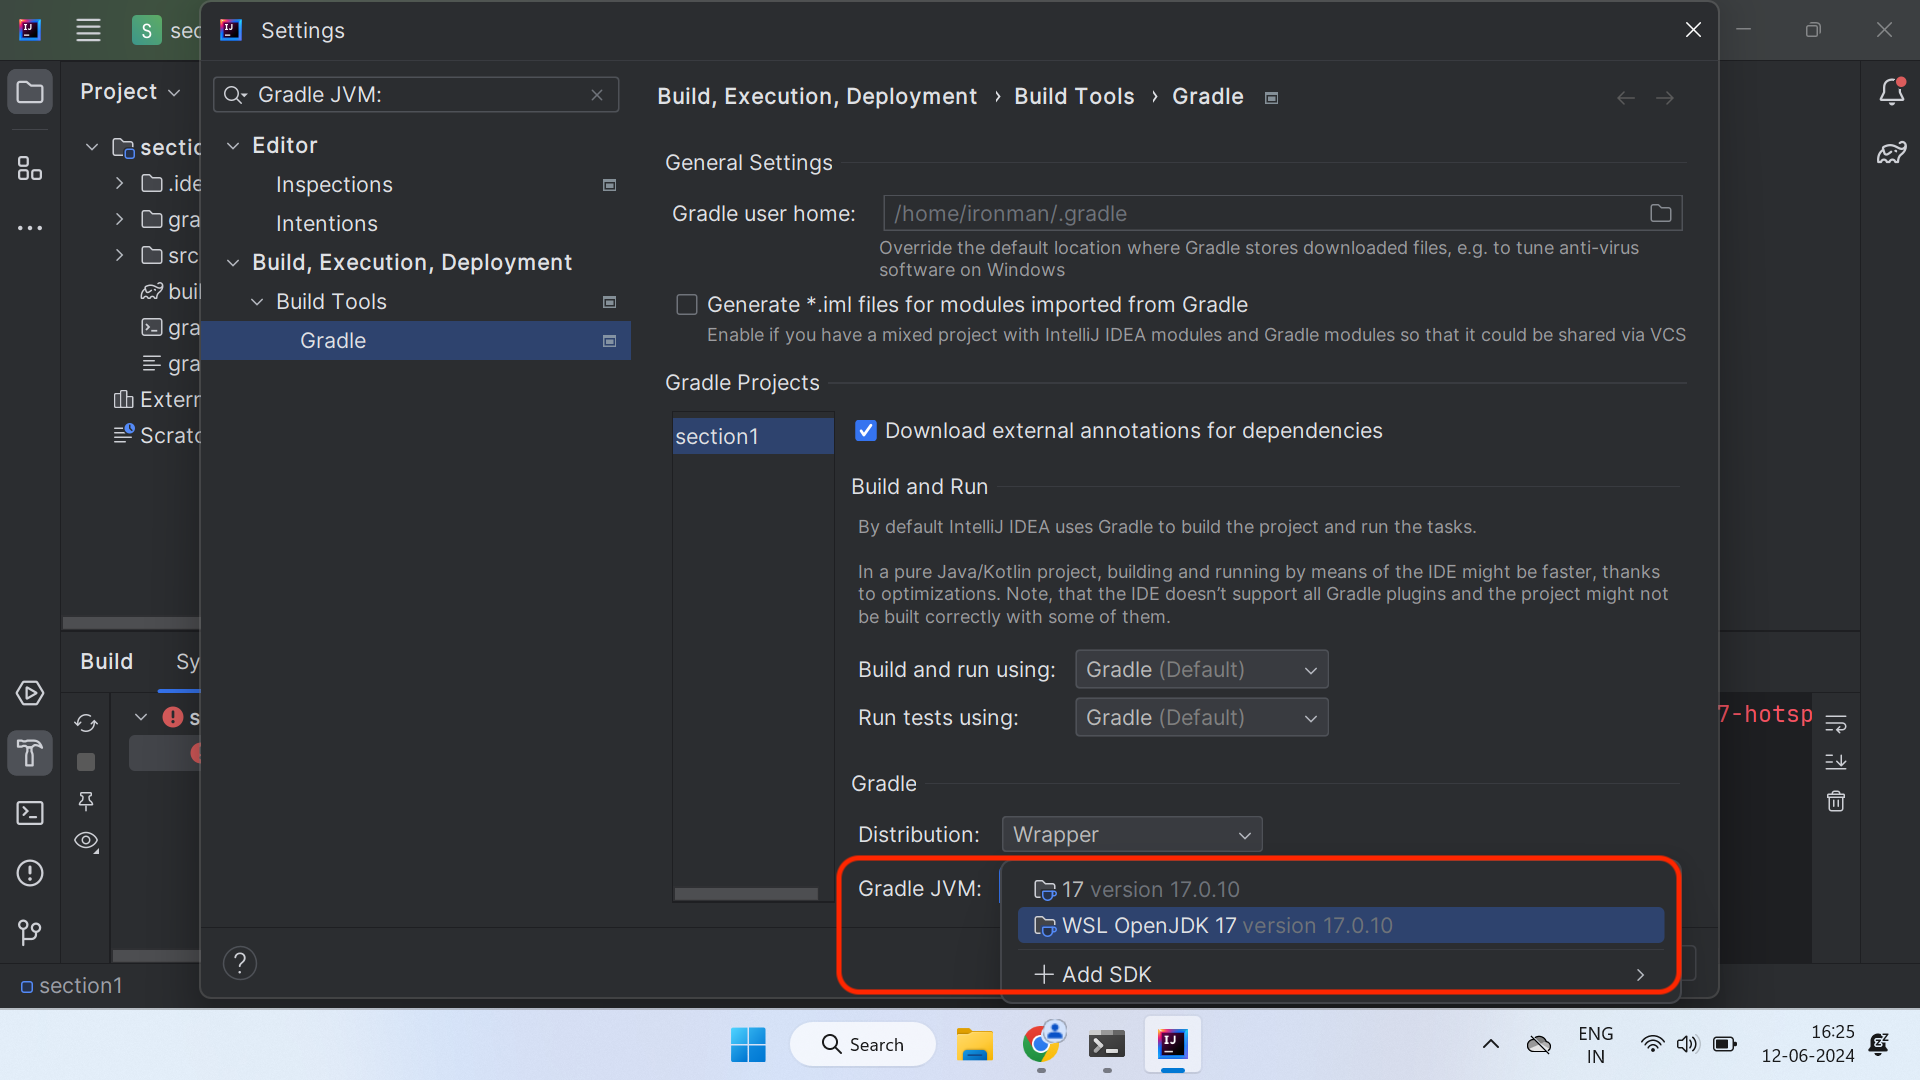1920x1080 pixels.
Task: Open the Gradle elephant tool window
Action: point(1891,153)
